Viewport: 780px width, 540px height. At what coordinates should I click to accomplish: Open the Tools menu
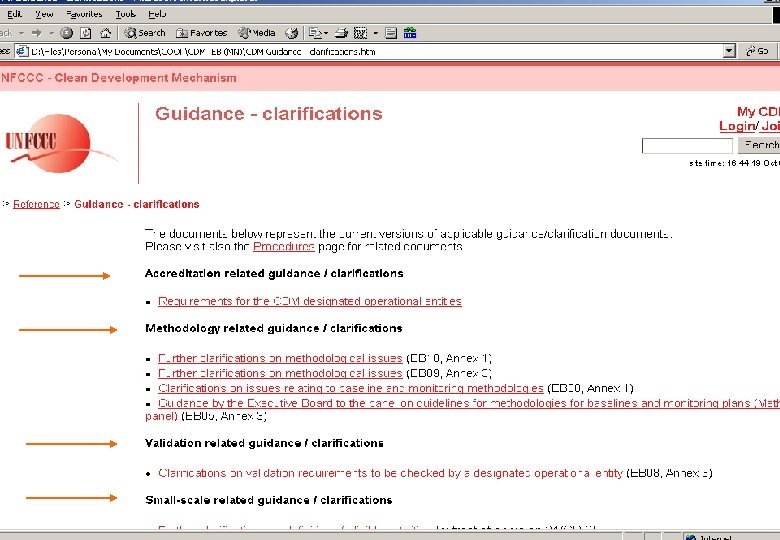(x=125, y=14)
